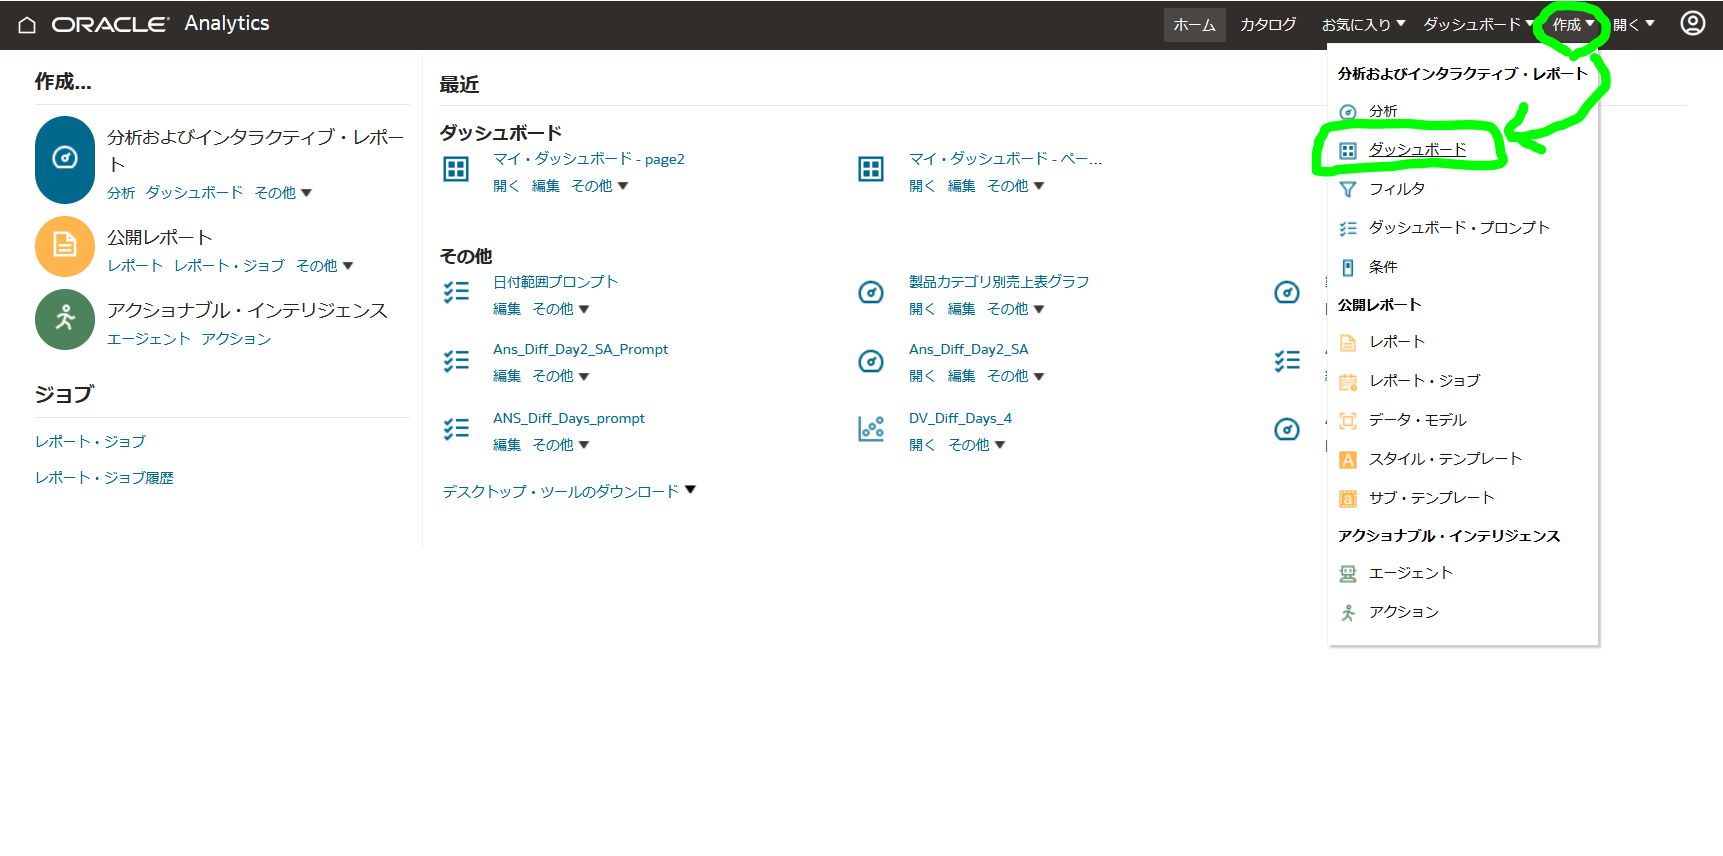Click the フィルタ funnel icon in menu
The width and height of the screenshot is (1723, 856).
1348,189
